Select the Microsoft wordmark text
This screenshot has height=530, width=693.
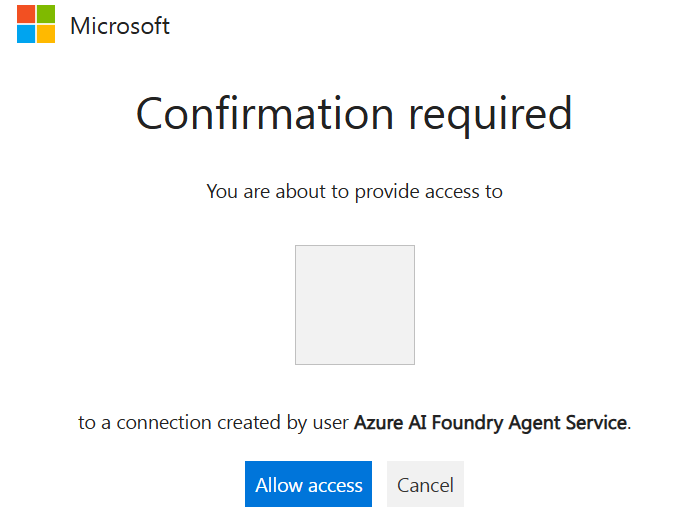pyautogui.click(x=120, y=26)
